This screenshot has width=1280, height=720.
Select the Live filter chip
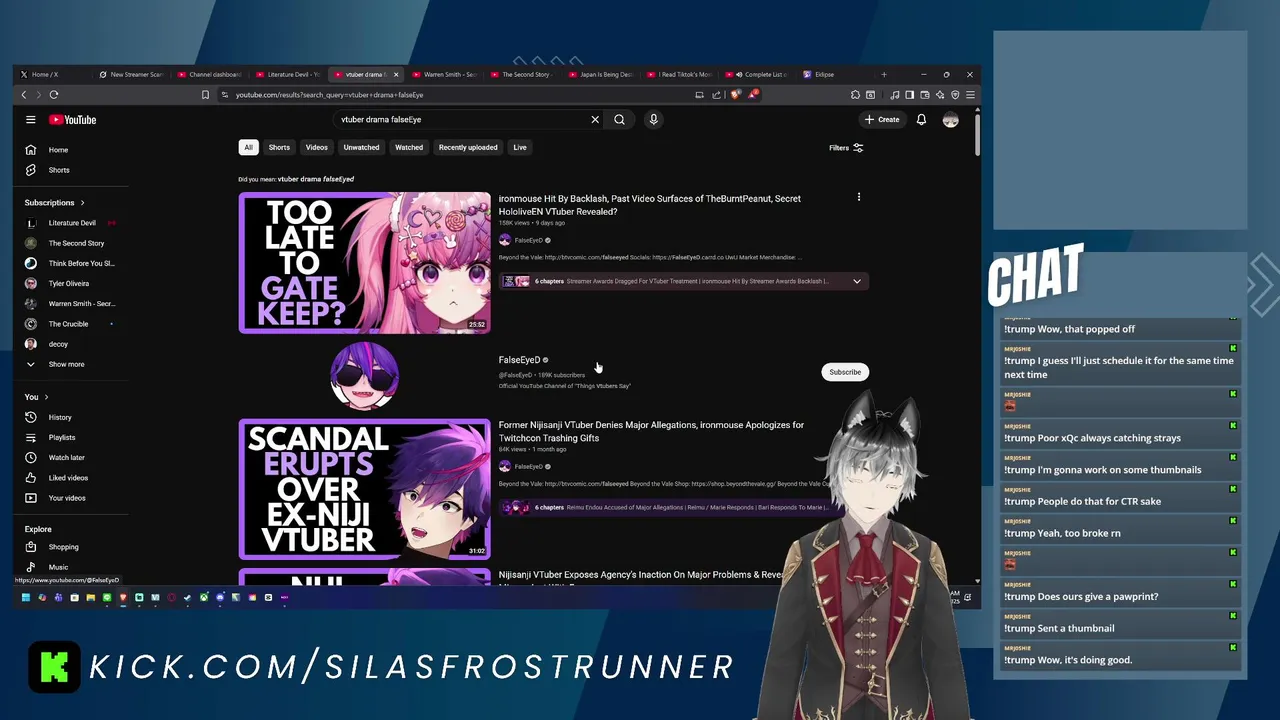[x=520, y=147]
